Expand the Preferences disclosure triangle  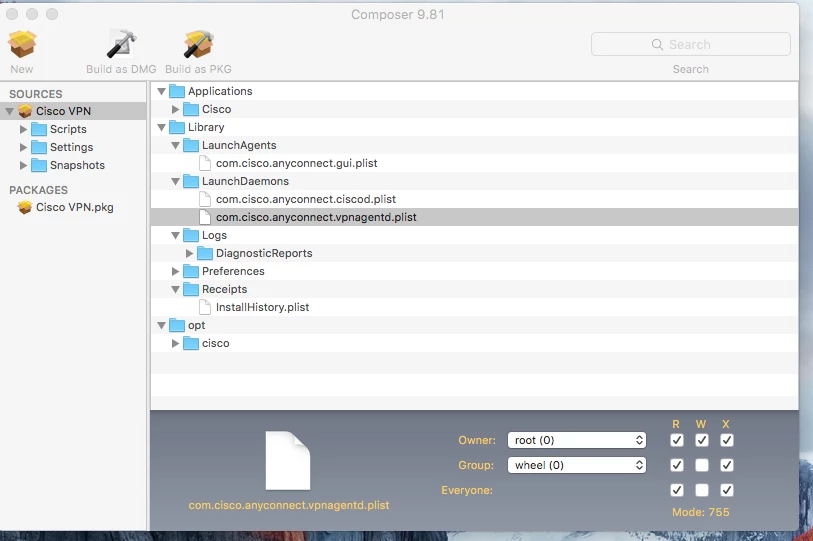tap(175, 271)
